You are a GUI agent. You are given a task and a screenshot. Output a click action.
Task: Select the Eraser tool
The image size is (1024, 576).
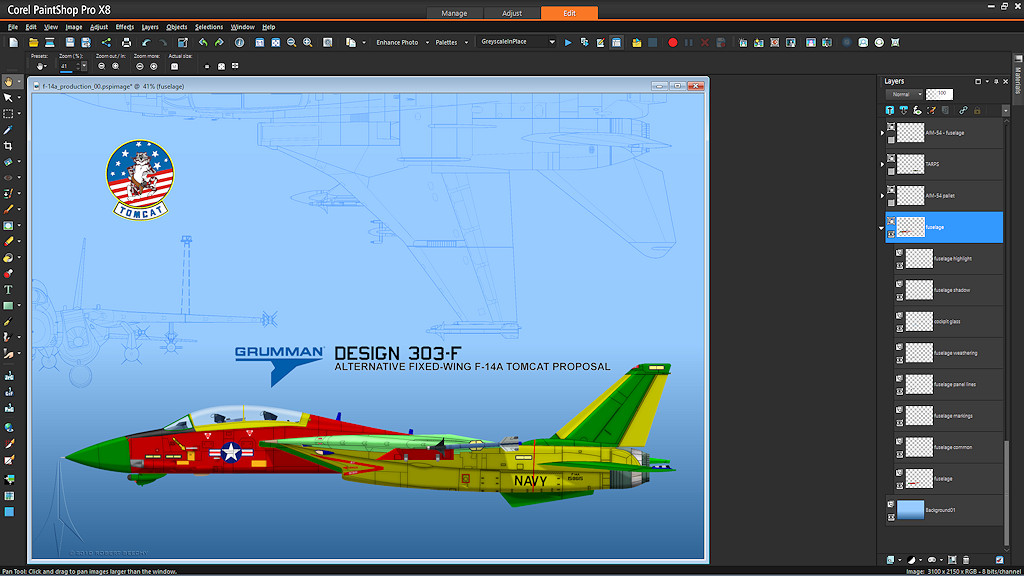(8, 241)
